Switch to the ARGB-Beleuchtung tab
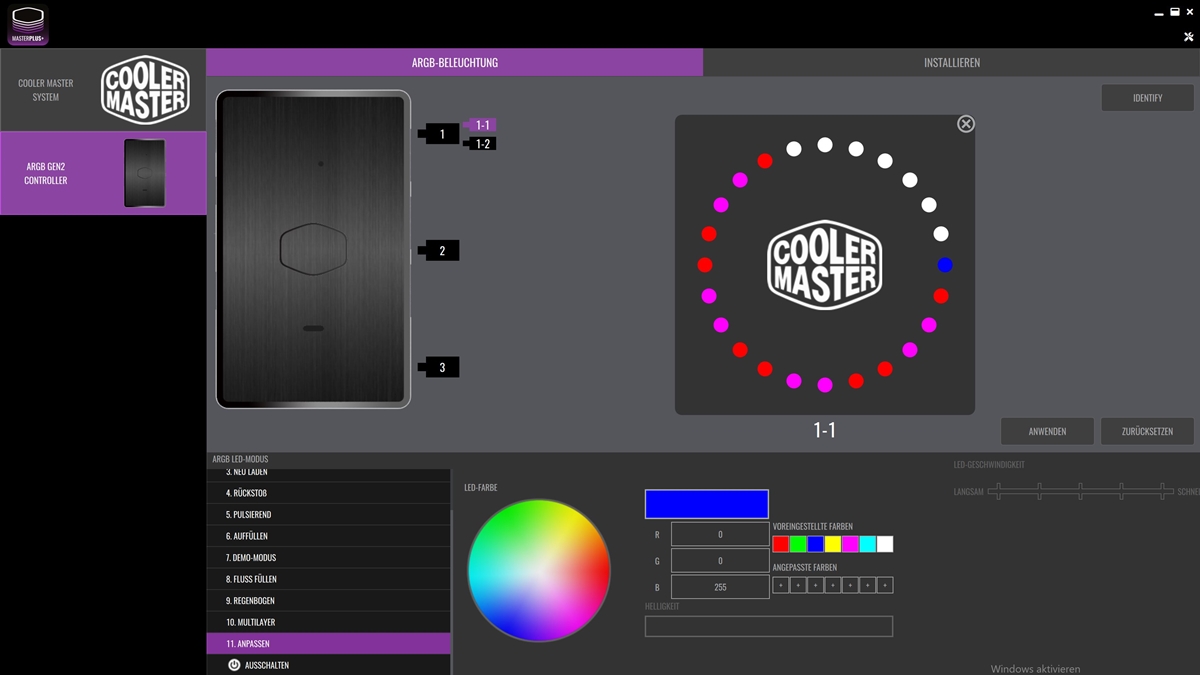Viewport: 1200px width, 675px height. coord(455,62)
